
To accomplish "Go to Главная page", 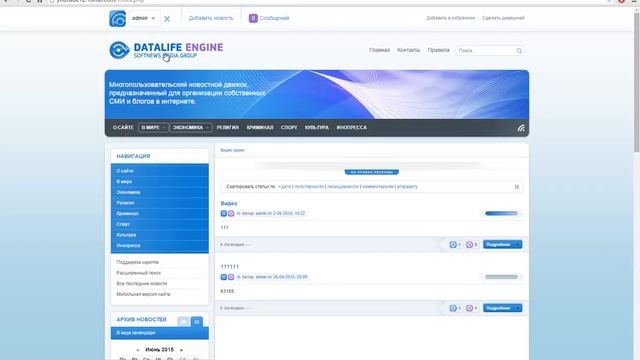I will (379, 50).
